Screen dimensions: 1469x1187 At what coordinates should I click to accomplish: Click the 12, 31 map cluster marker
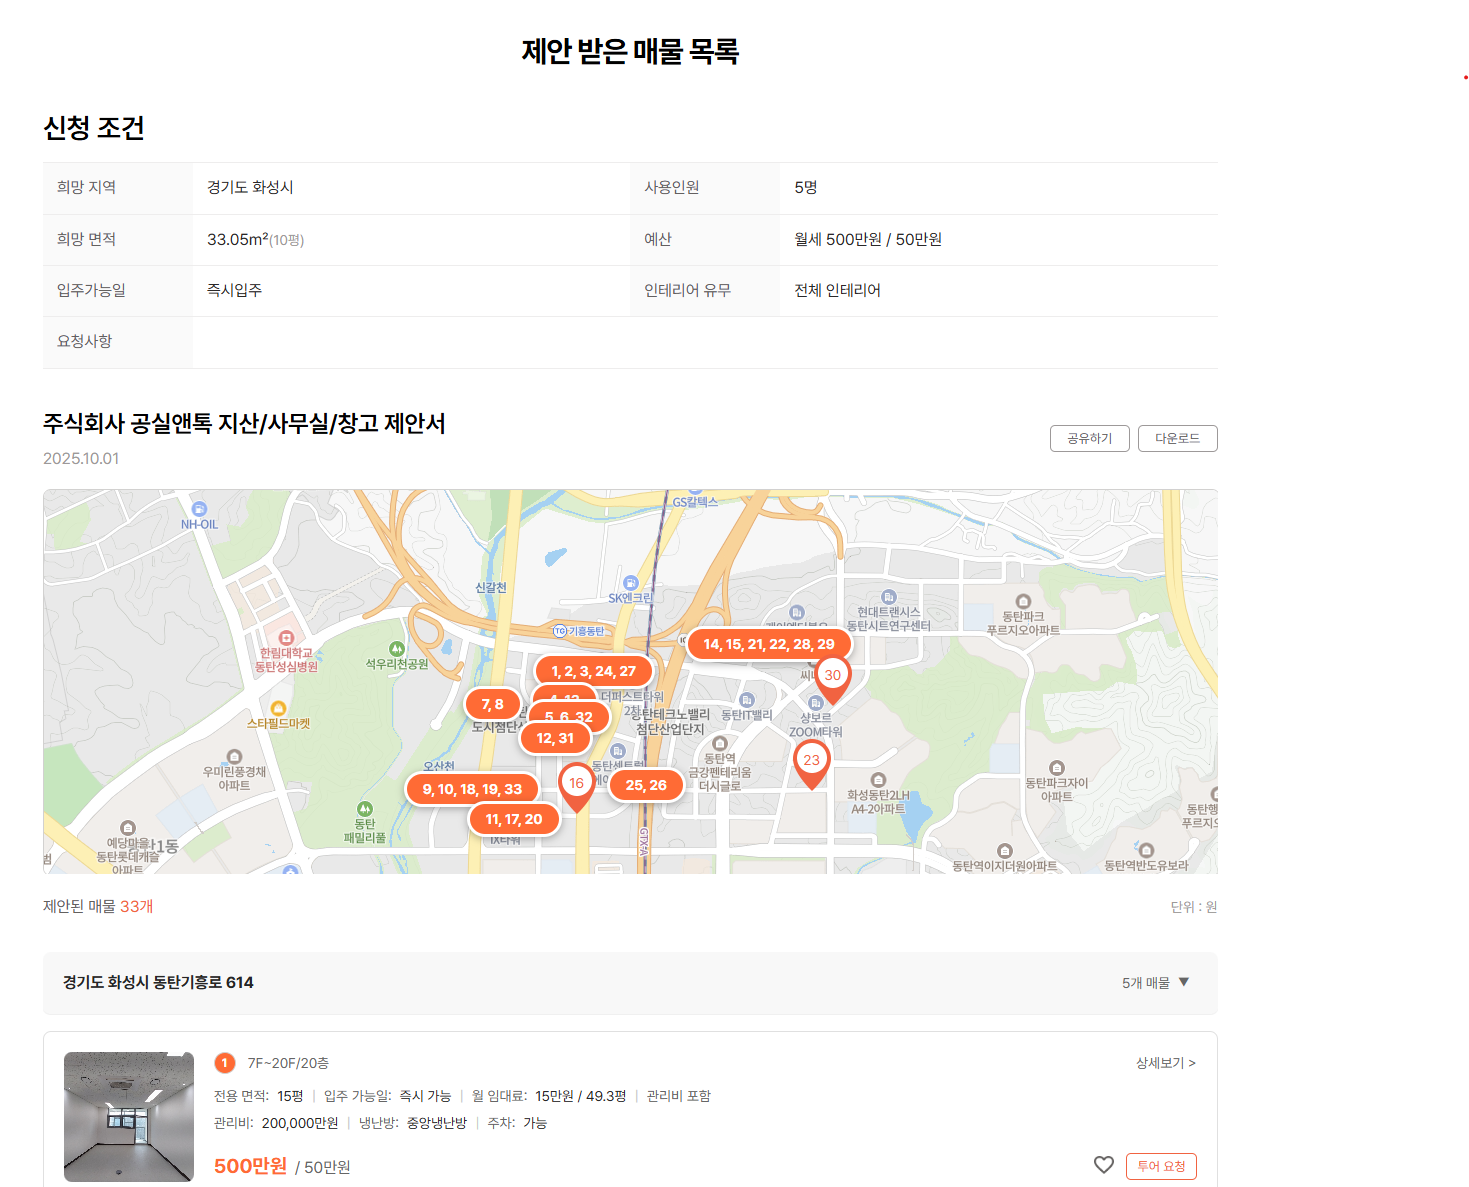pyautogui.click(x=555, y=739)
